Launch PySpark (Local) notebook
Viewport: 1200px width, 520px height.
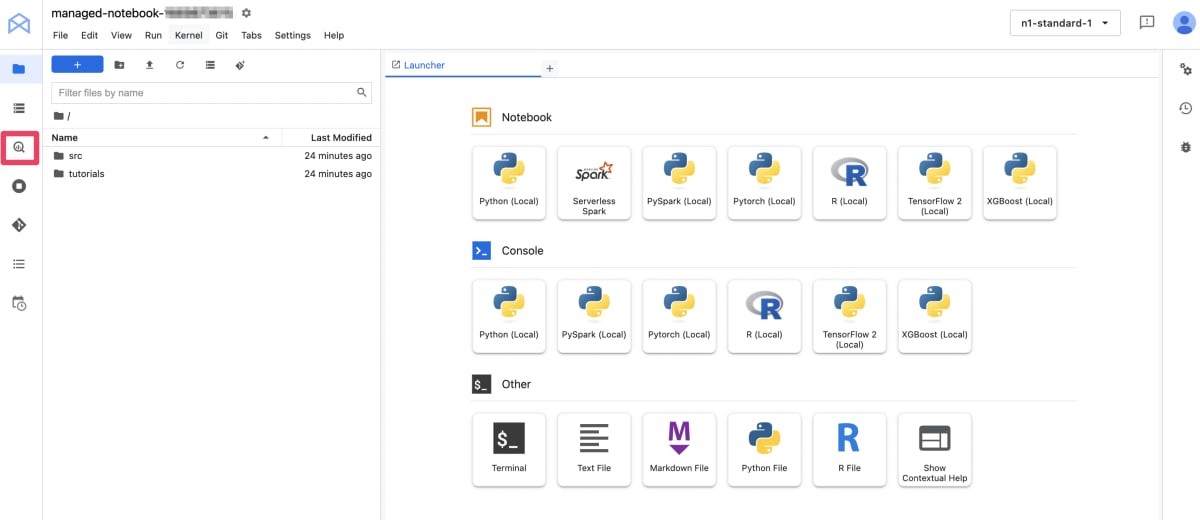click(679, 183)
